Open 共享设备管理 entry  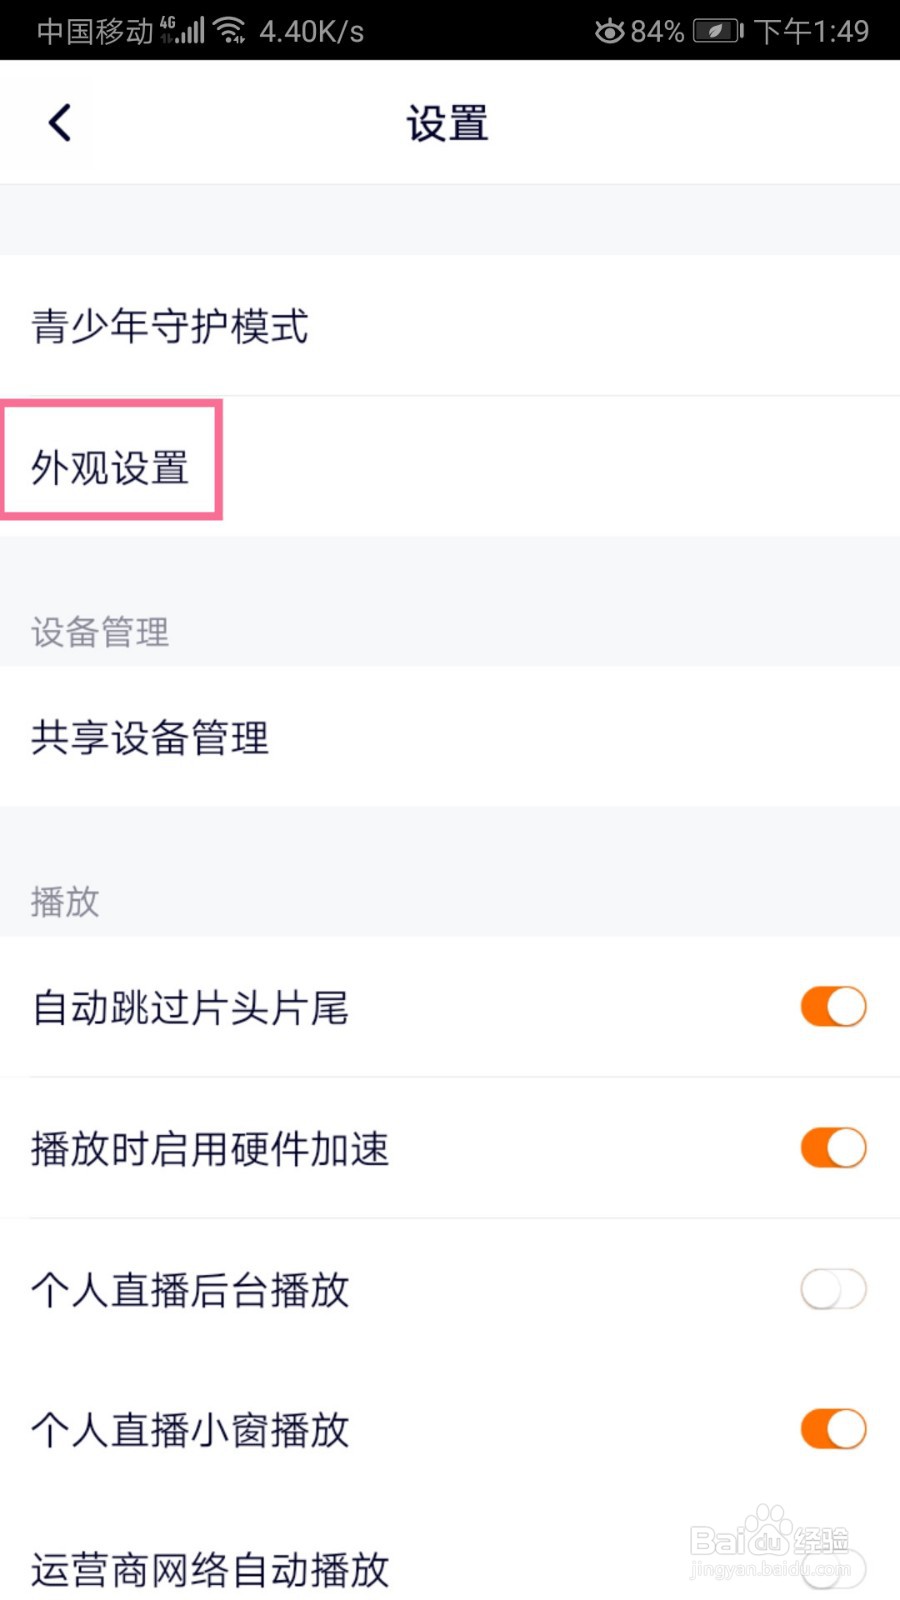pyautogui.click(x=150, y=738)
